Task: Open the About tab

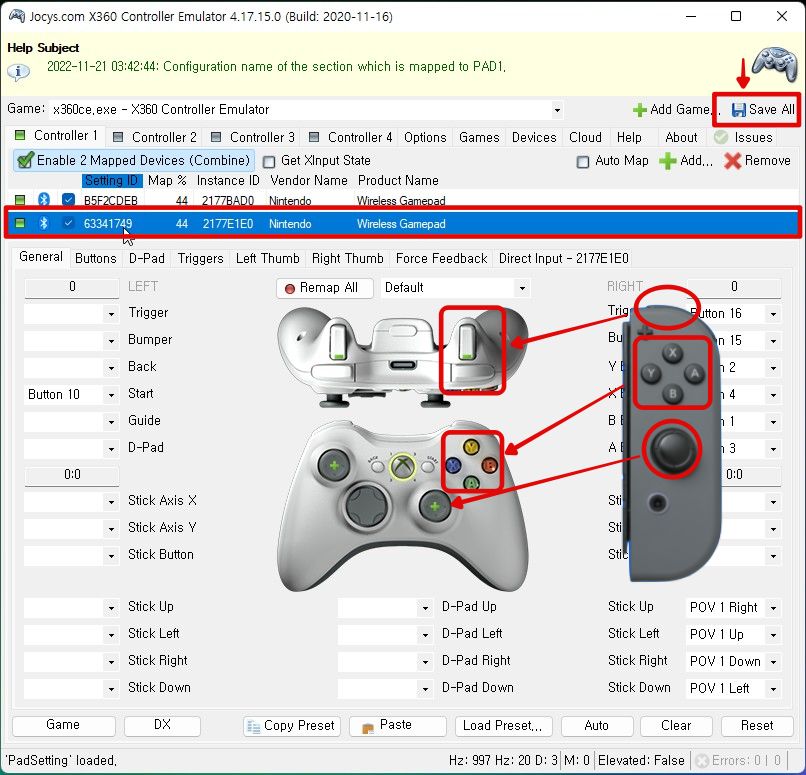Action: pos(681,137)
